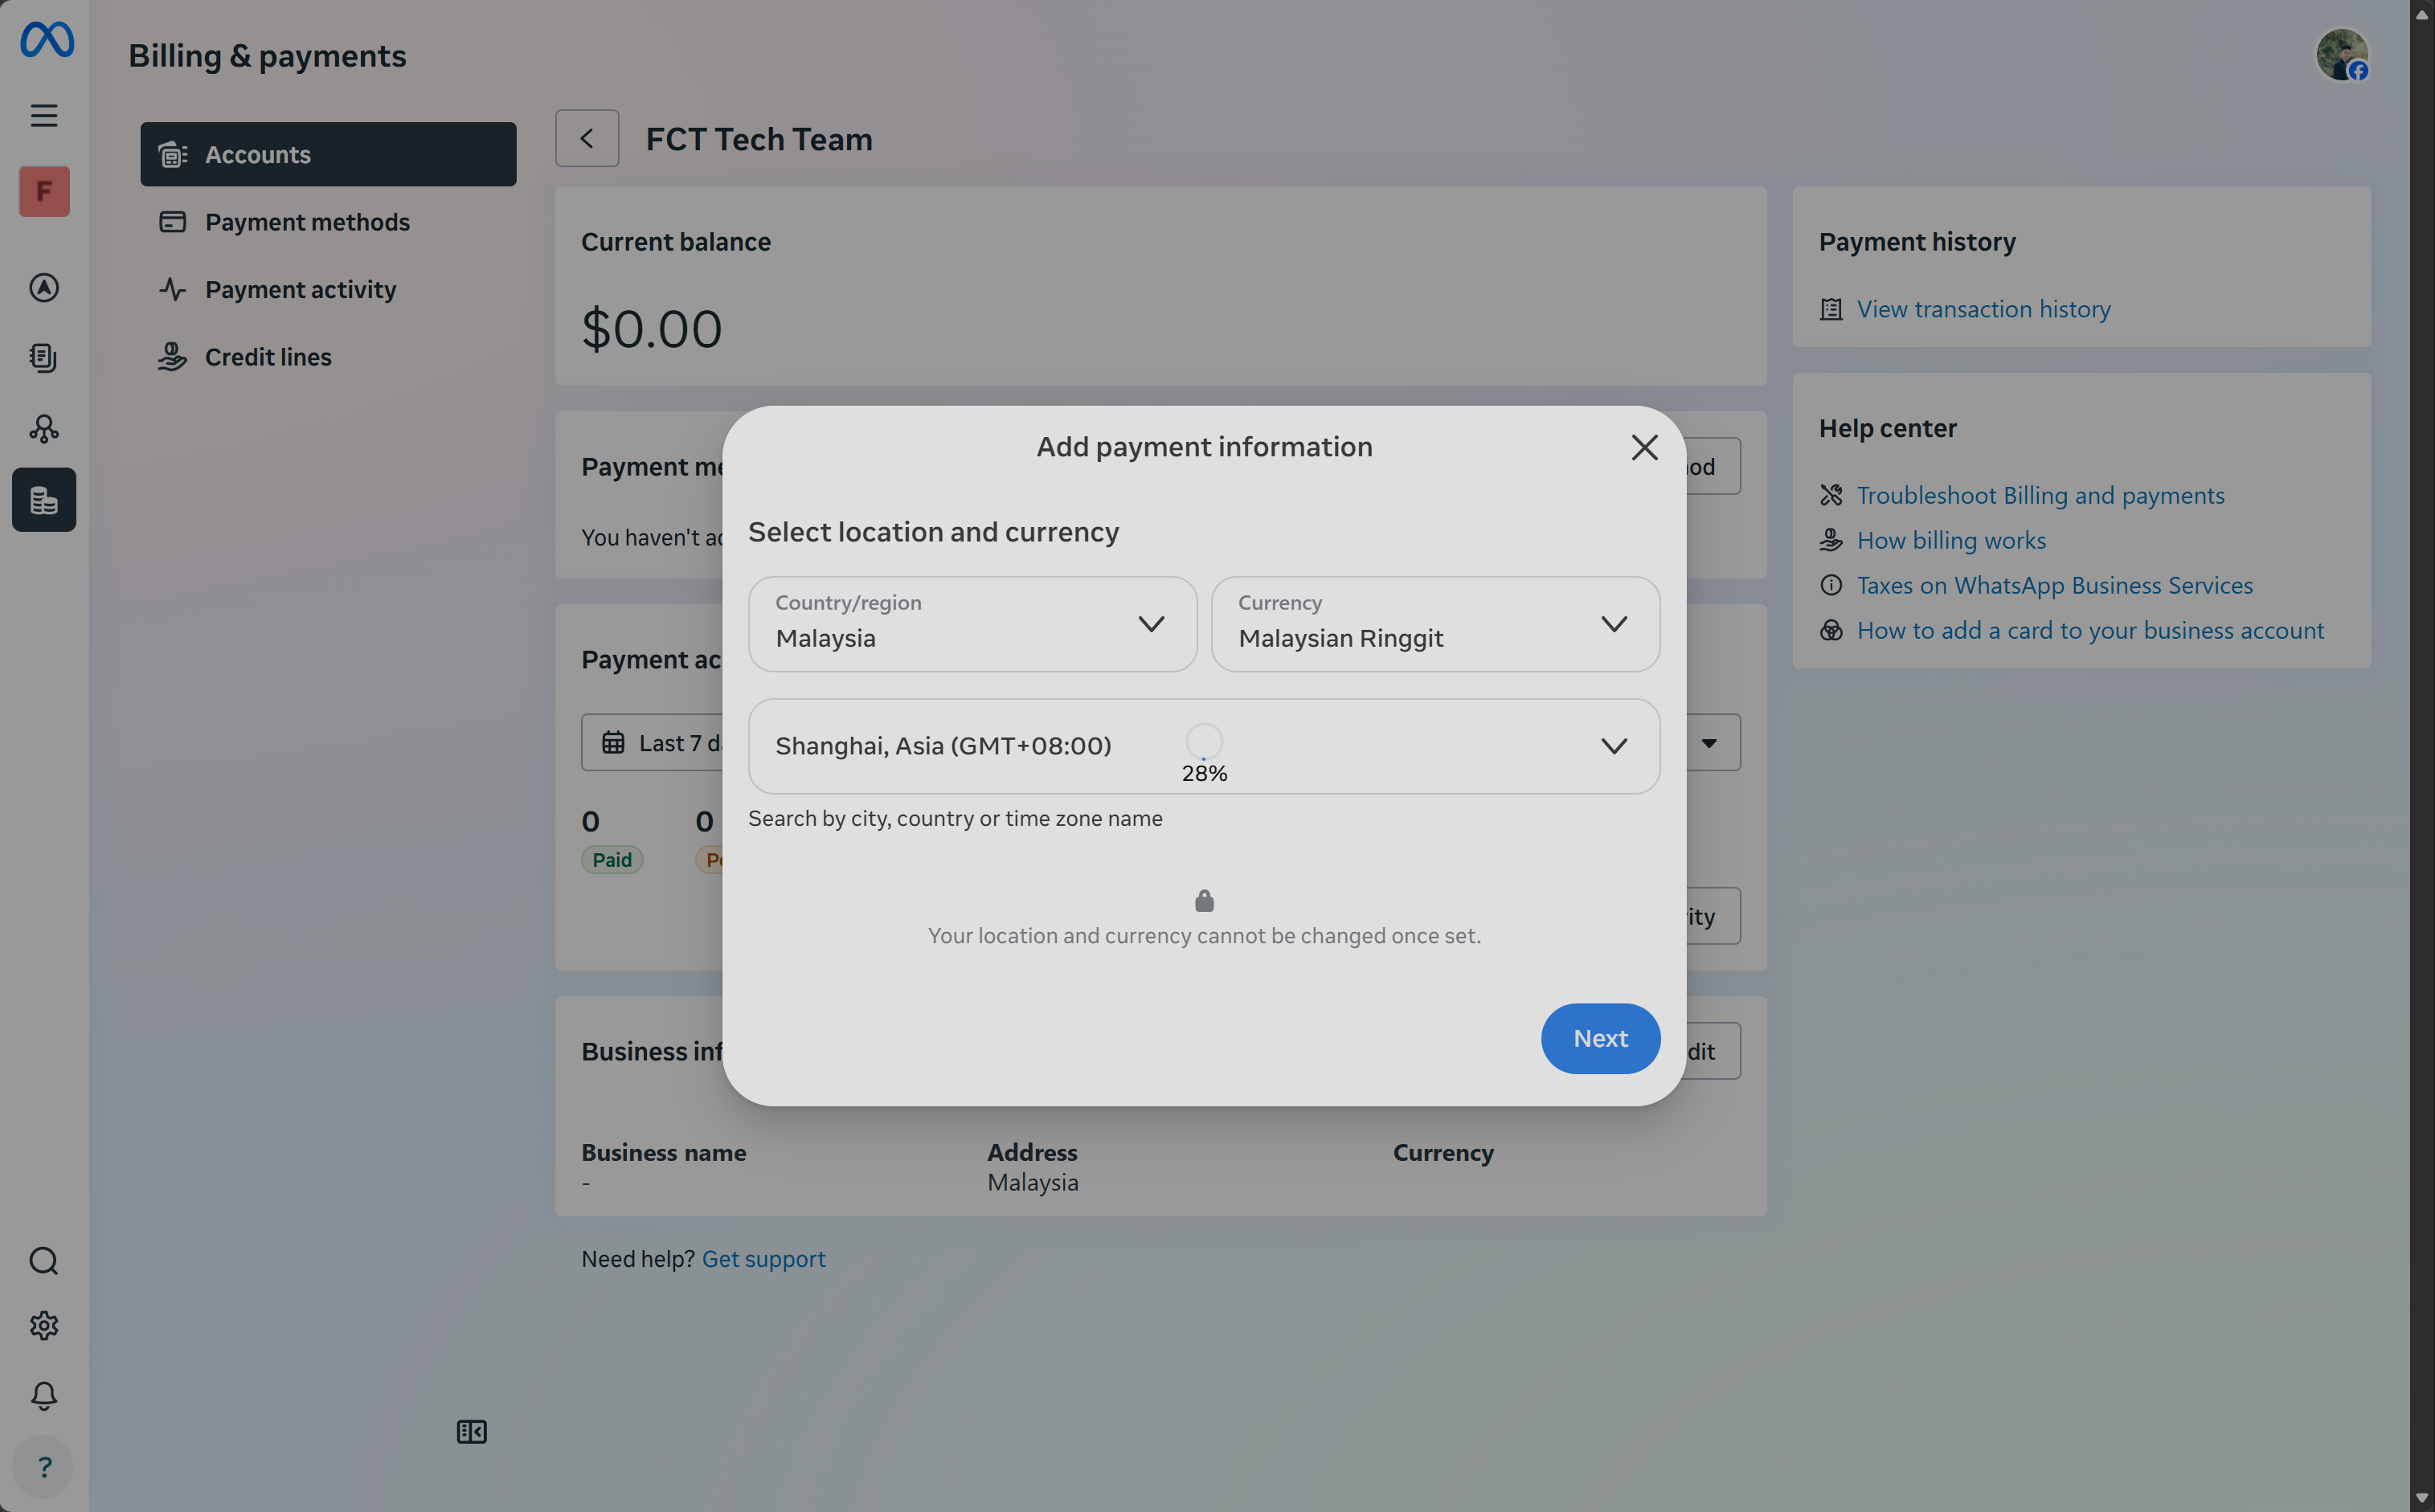Viewport: 2435px width, 1512px height.
Task: Open the search magnifier icon
Action: (x=44, y=1261)
